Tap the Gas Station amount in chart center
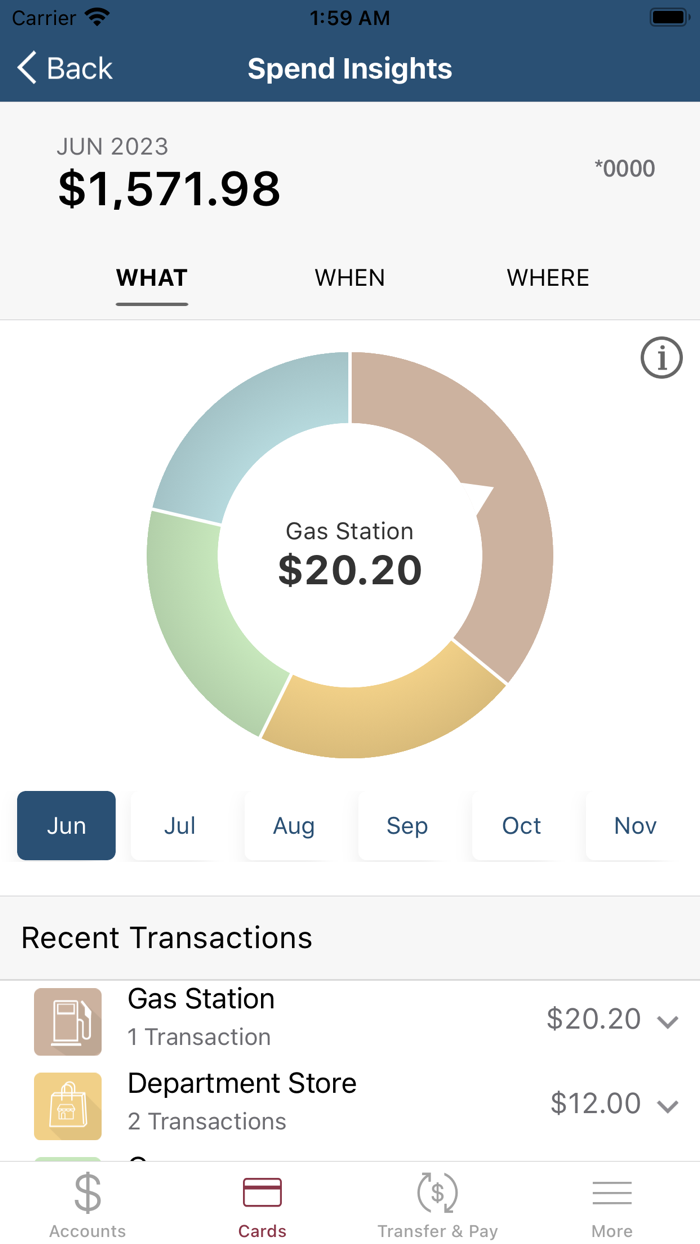Screen dimensions: 700x1244 pos(350,570)
